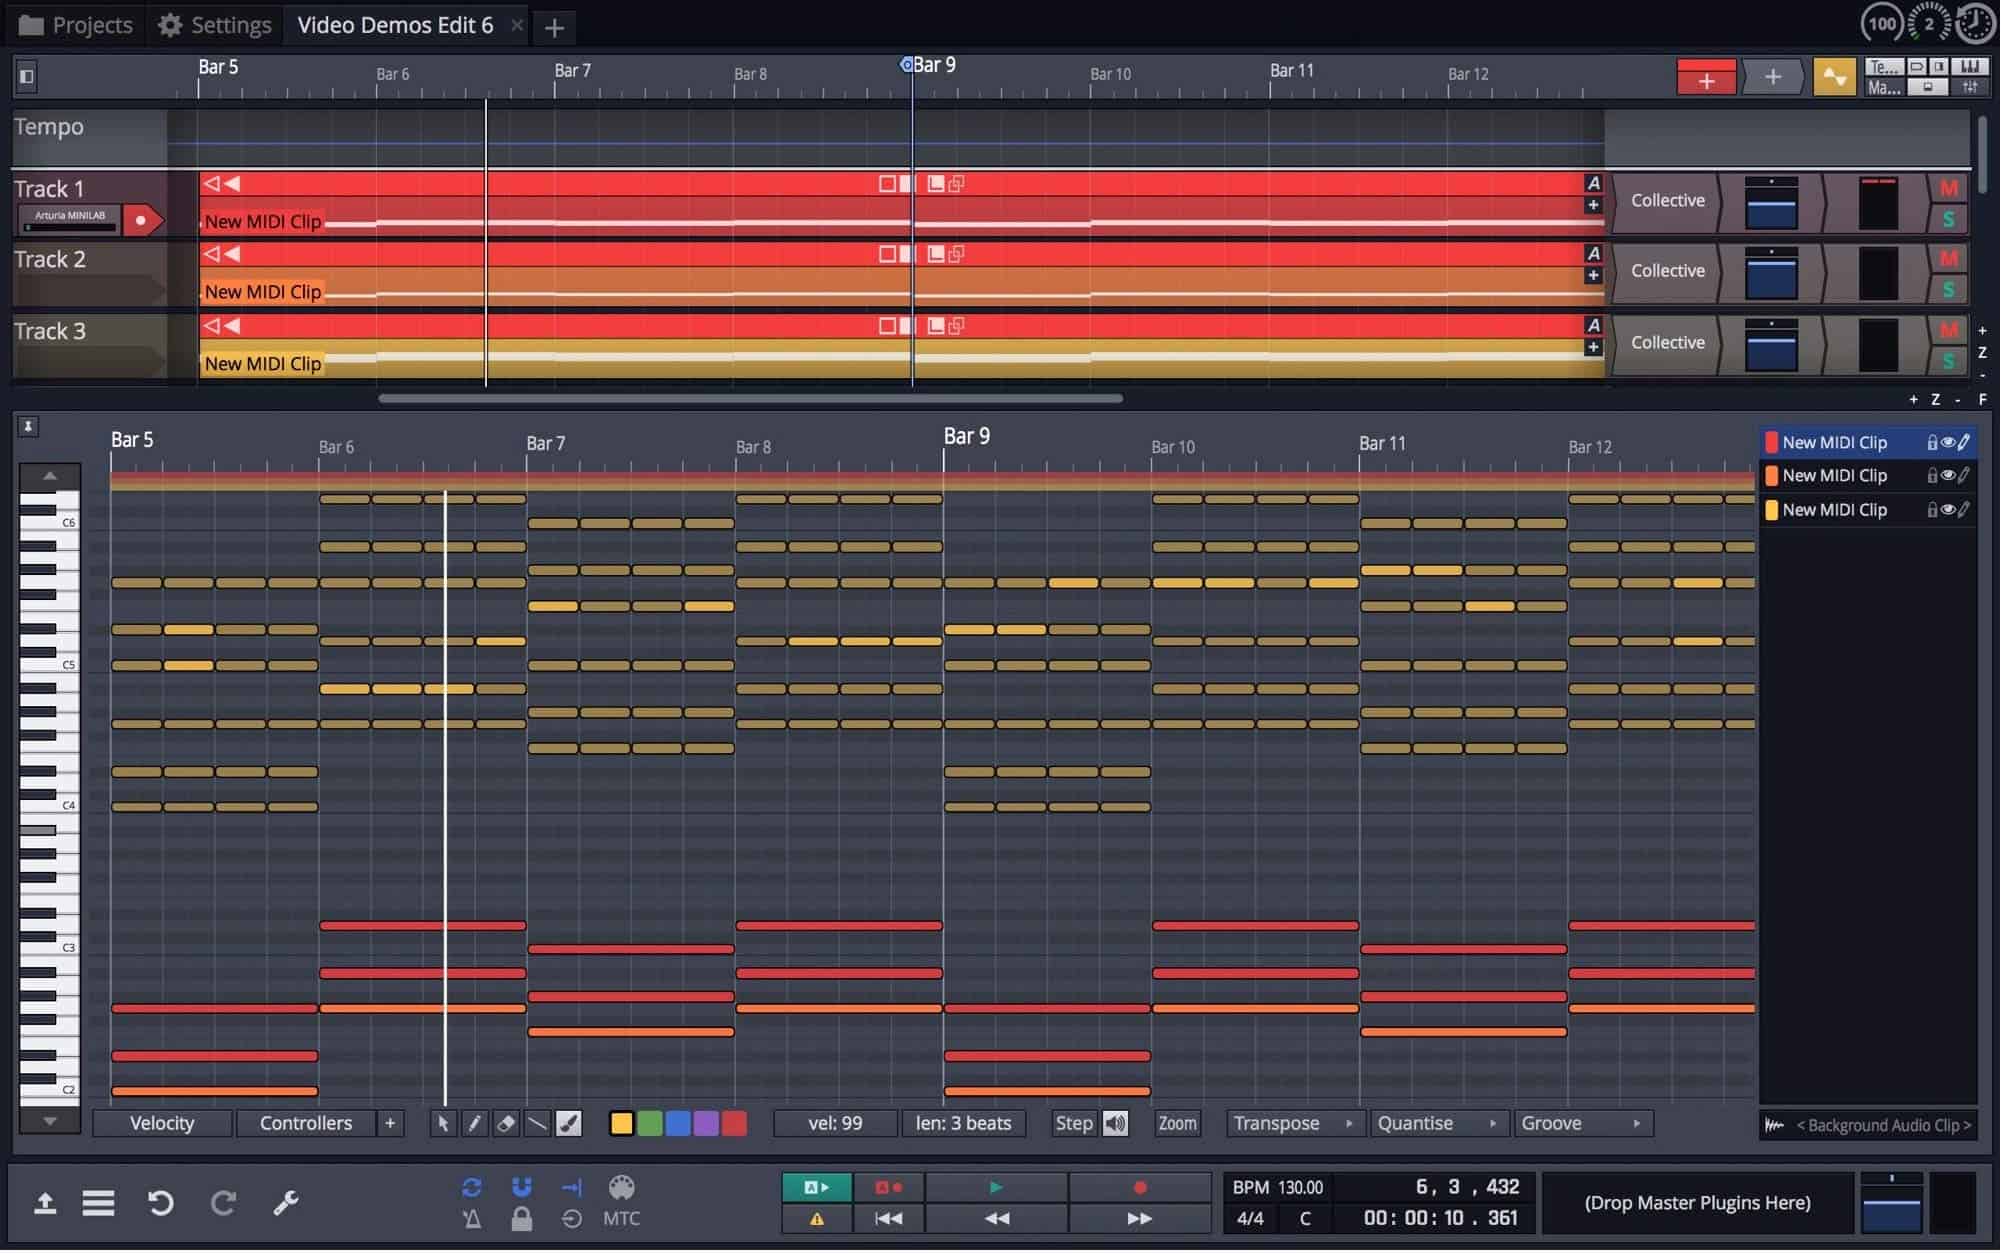Click the Velocity button
Image resolution: width=2001 pixels, height=1254 pixels.
tap(162, 1124)
